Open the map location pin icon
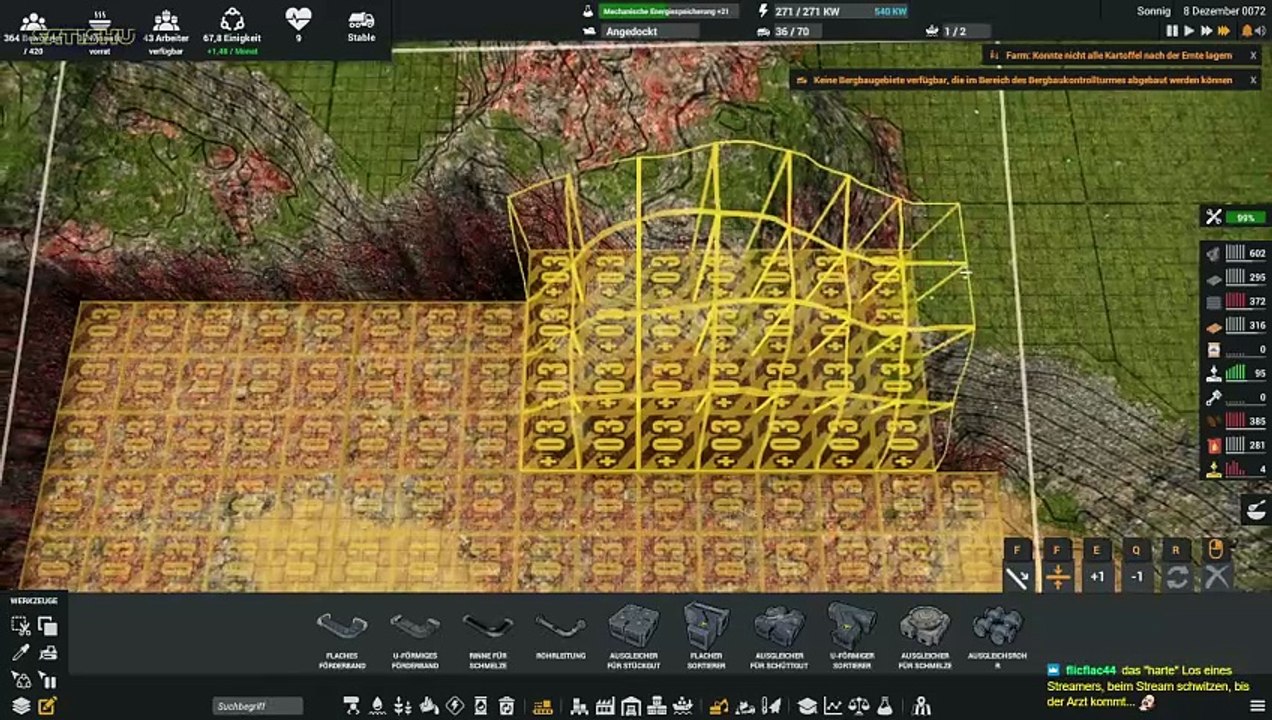 pyautogui.click(x=922, y=706)
